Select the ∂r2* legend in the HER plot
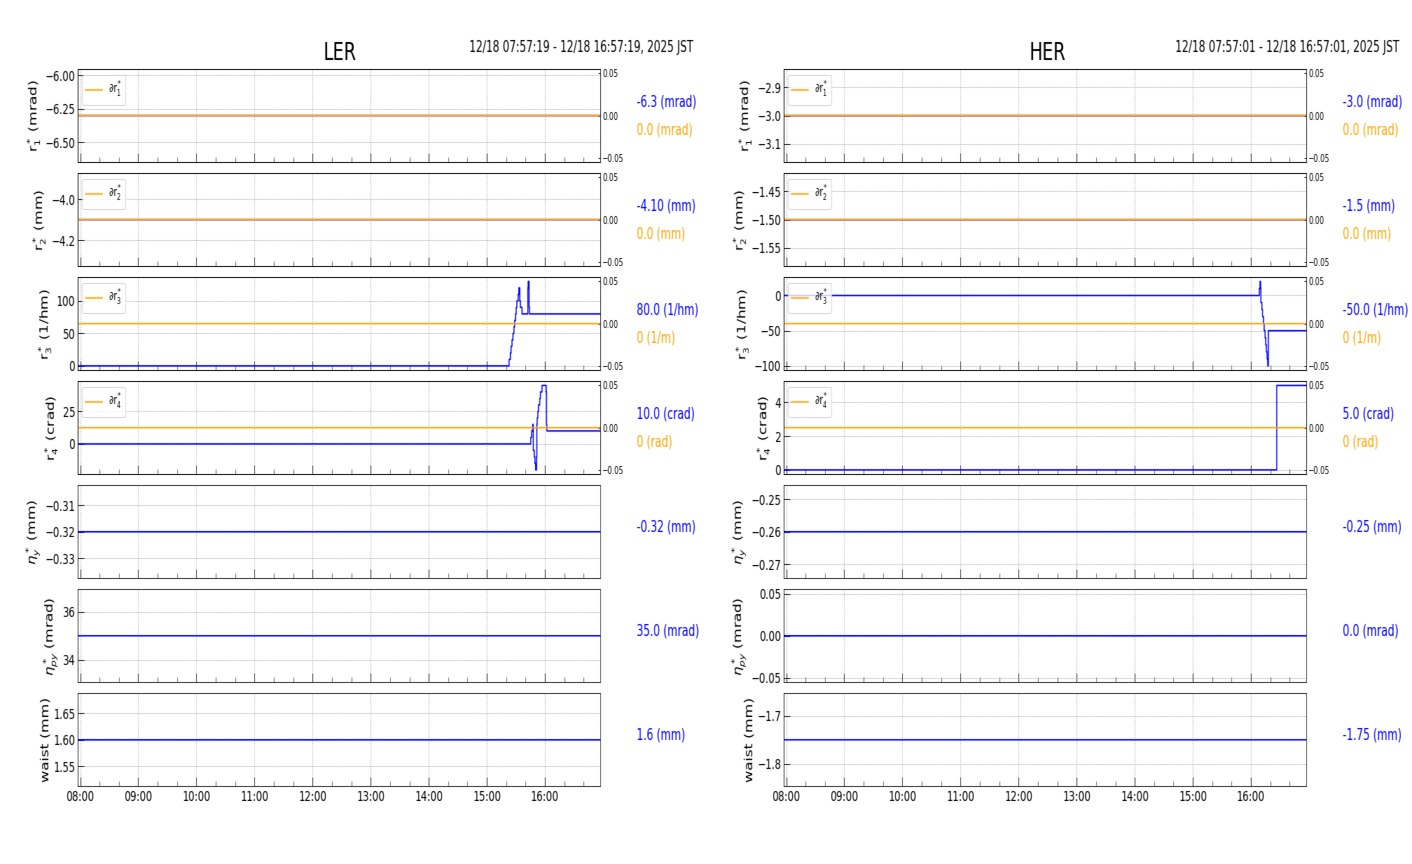The height and width of the screenshot is (864, 1412). (809, 194)
